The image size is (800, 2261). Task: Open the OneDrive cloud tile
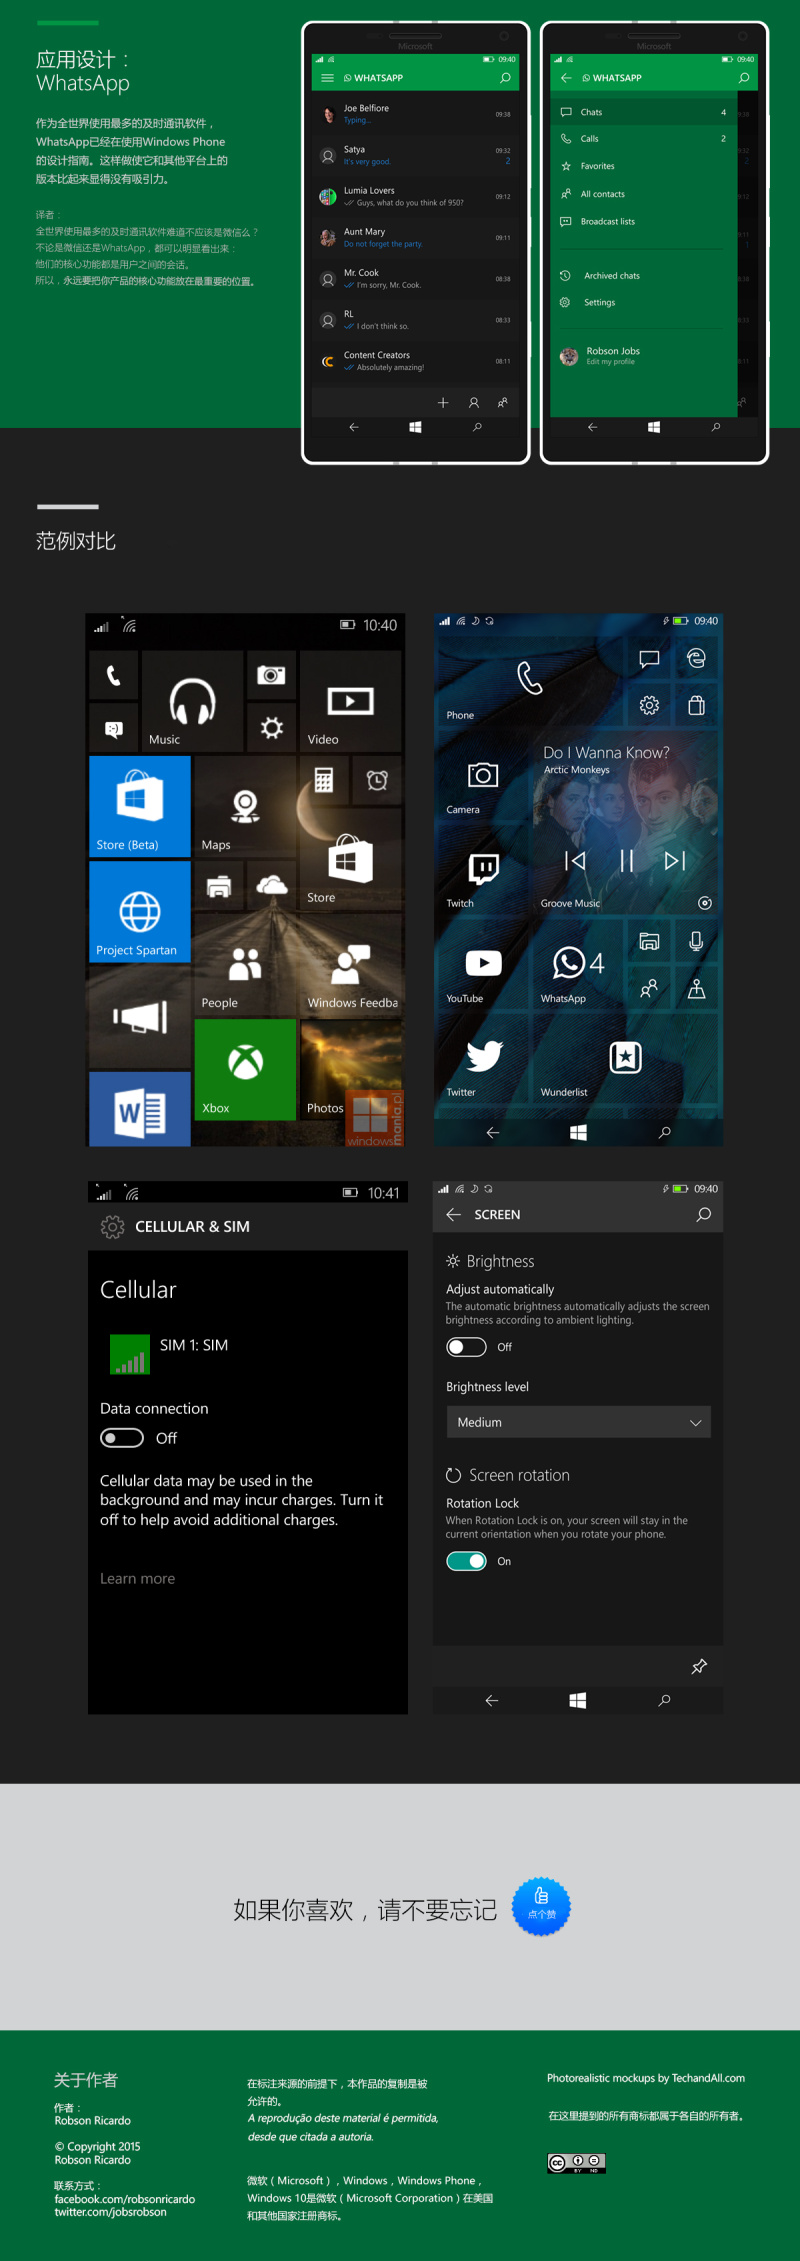click(272, 885)
